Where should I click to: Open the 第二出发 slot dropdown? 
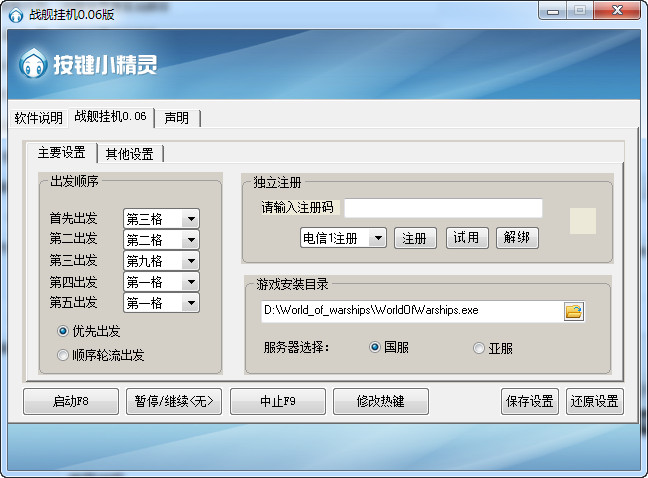click(161, 240)
